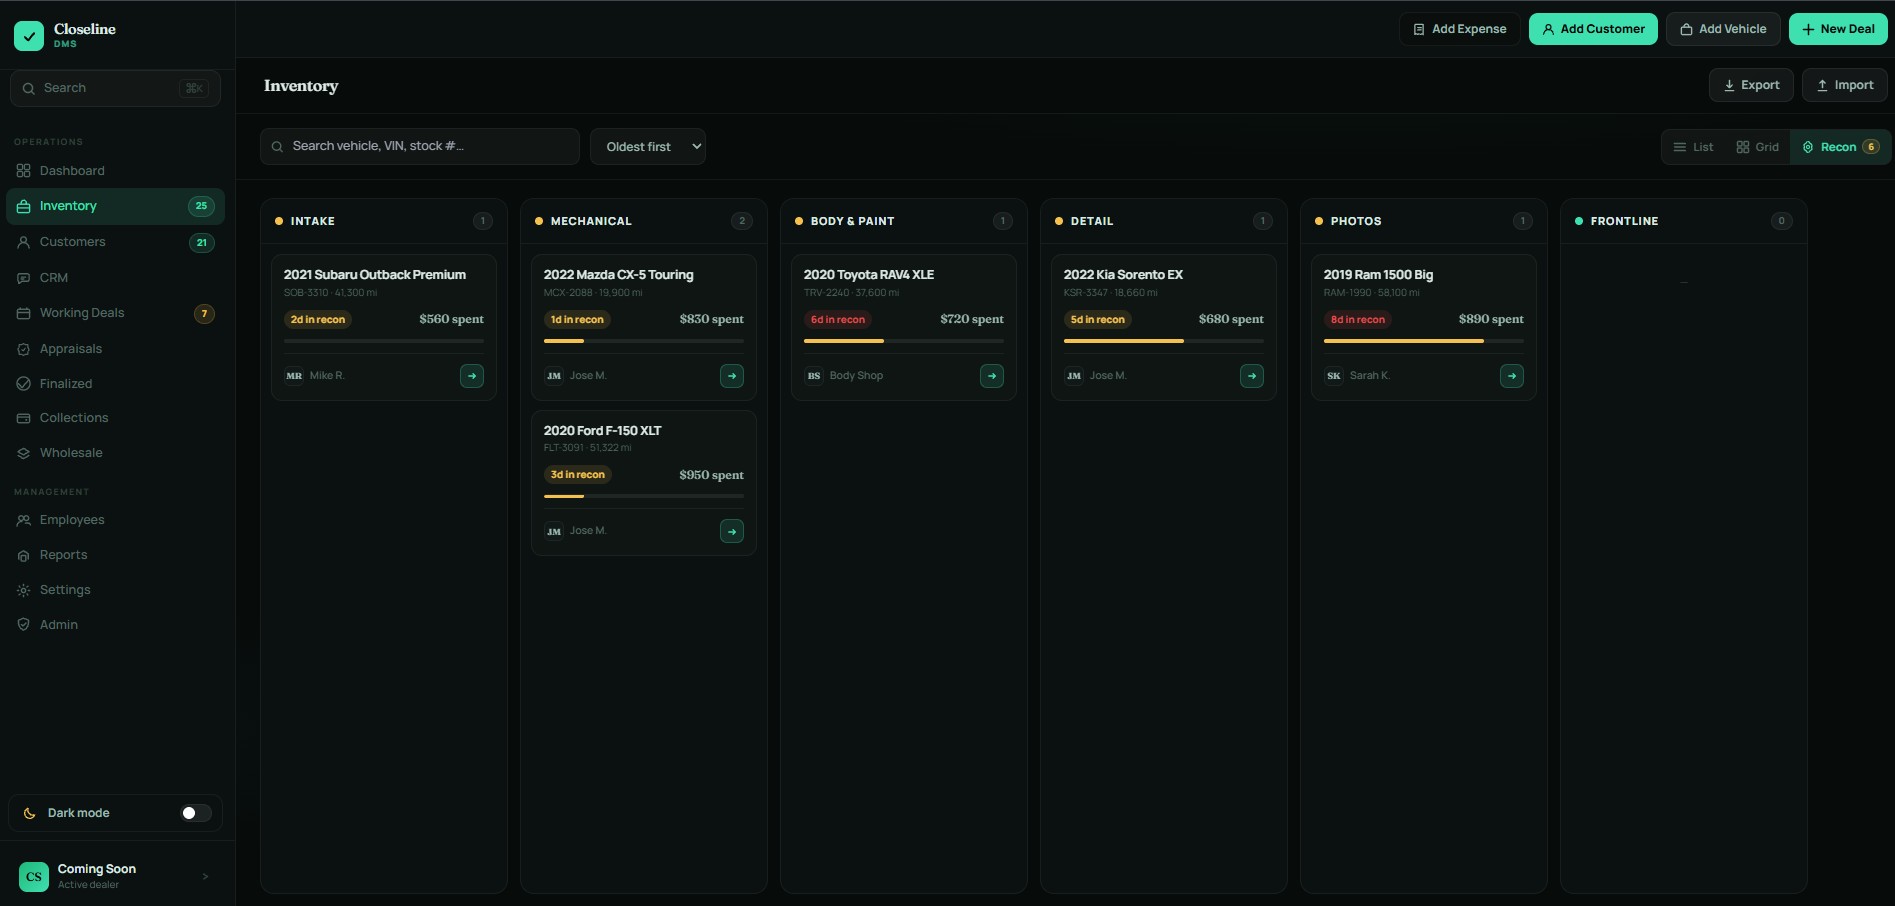Expand the Coming Soon dealer menu chevron
The width and height of the screenshot is (1895, 906).
(x=205, y=877)
